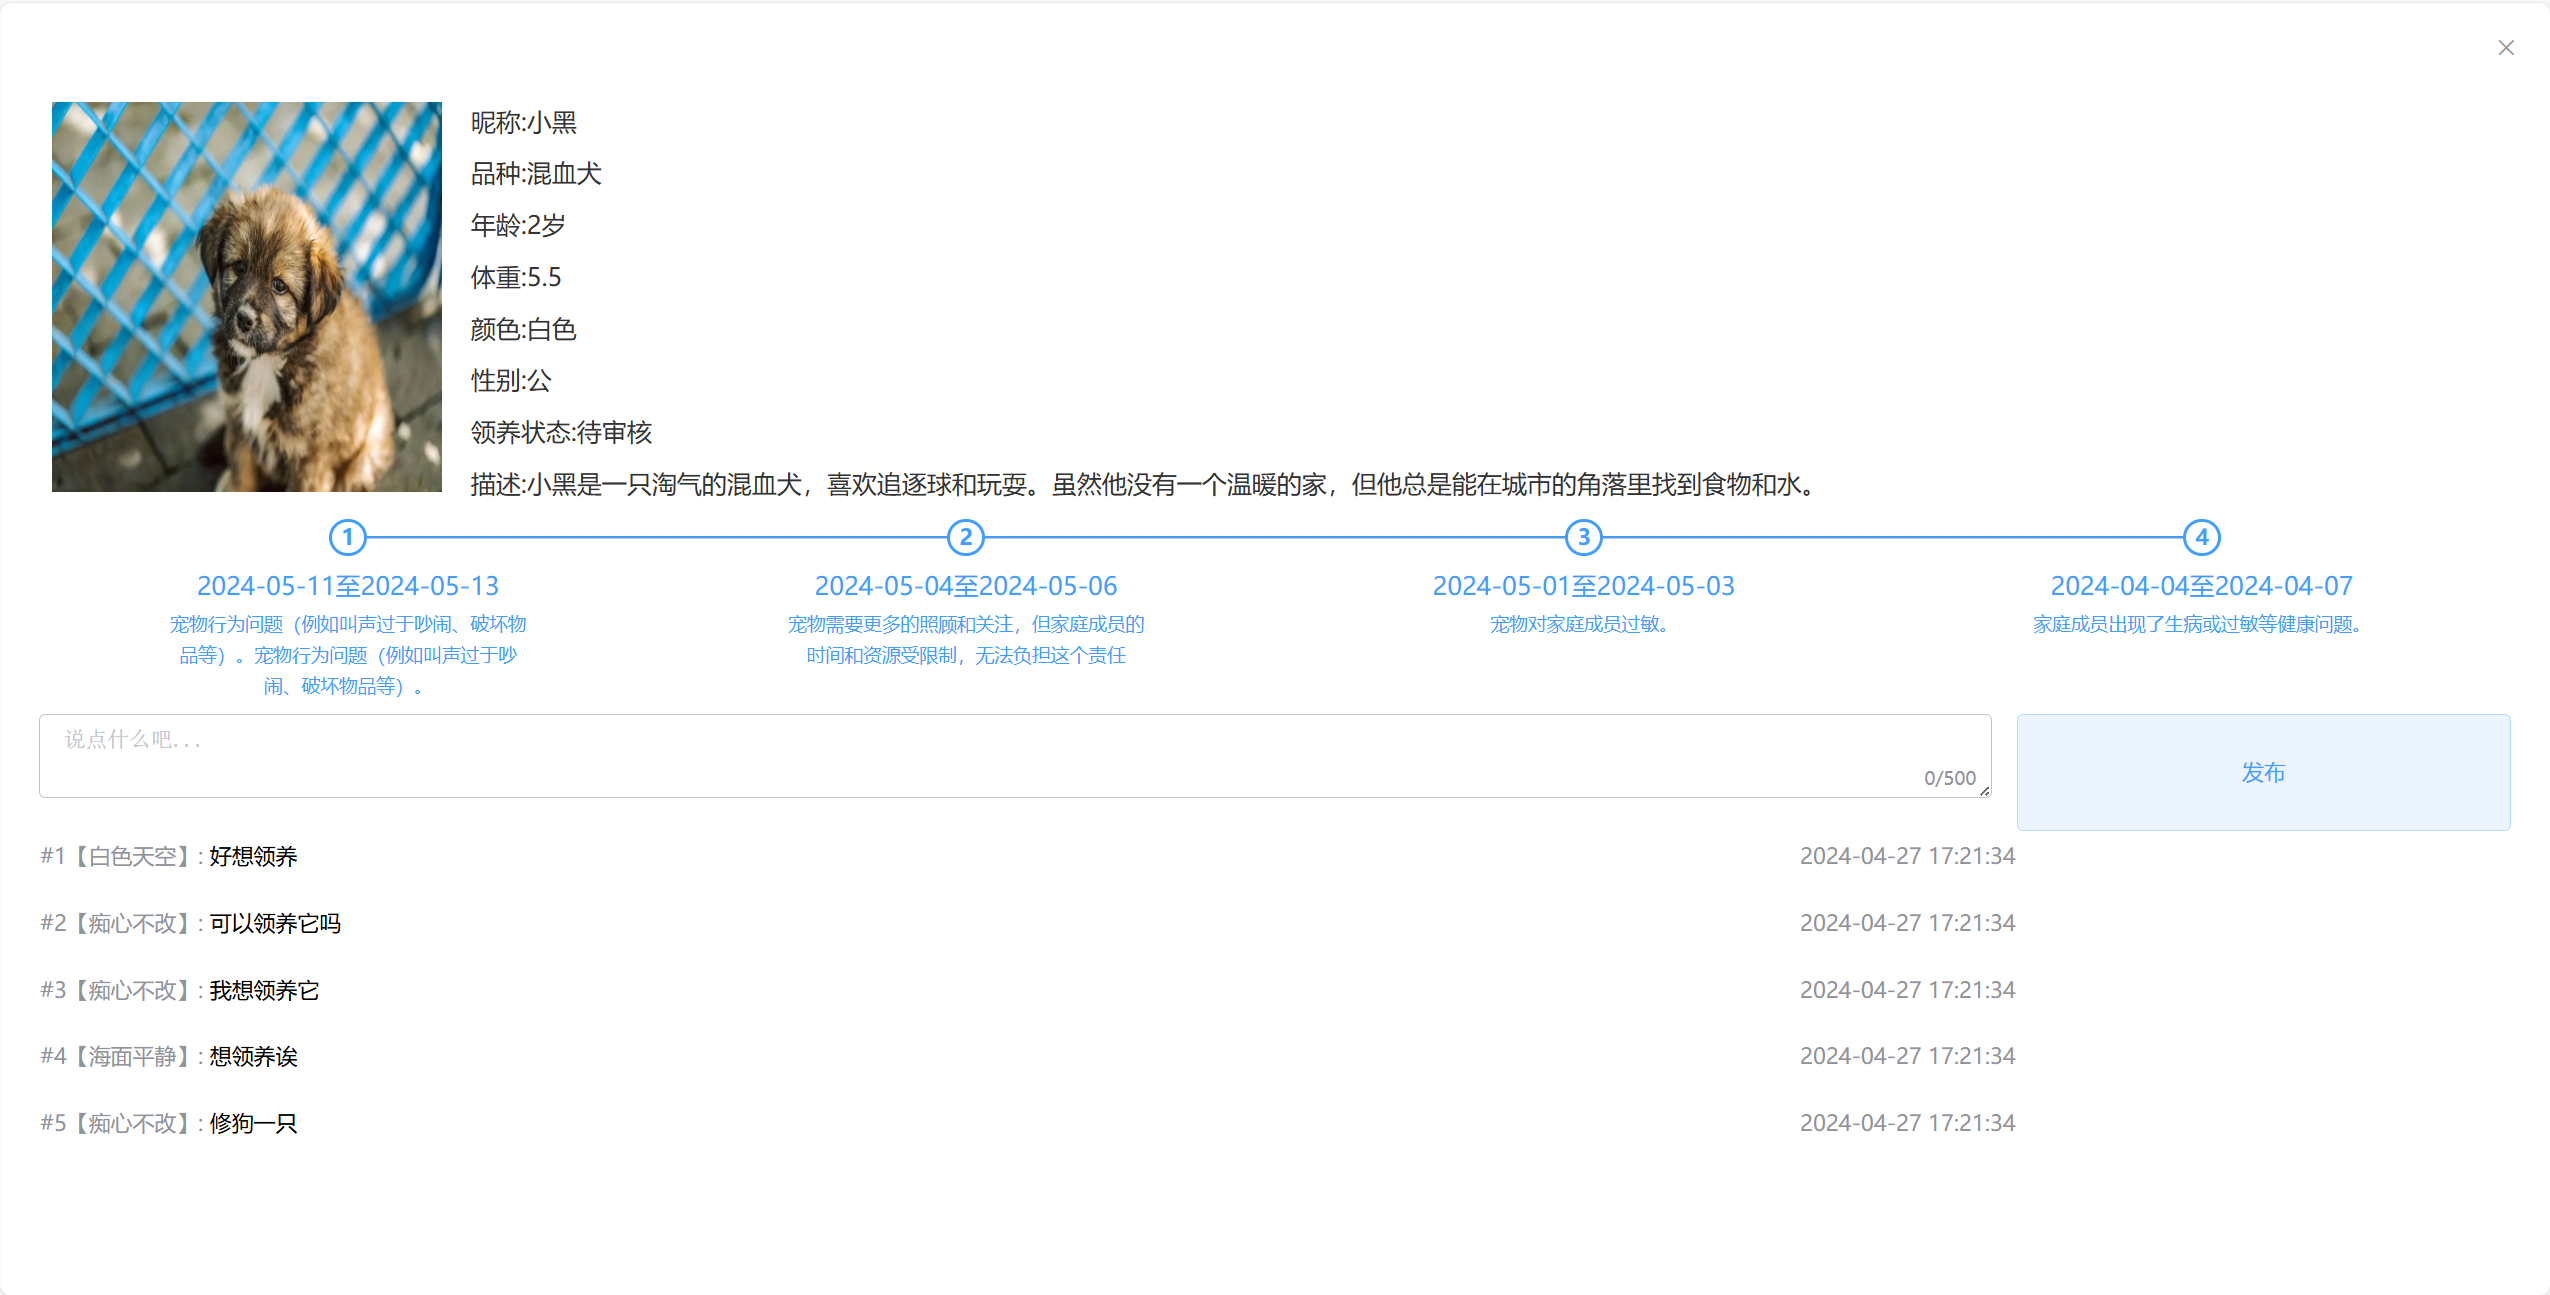The height and width of the screenshot is (1295, 2550).
Task: Click step 3 circle in the timeline
Action: (1584, 538)
